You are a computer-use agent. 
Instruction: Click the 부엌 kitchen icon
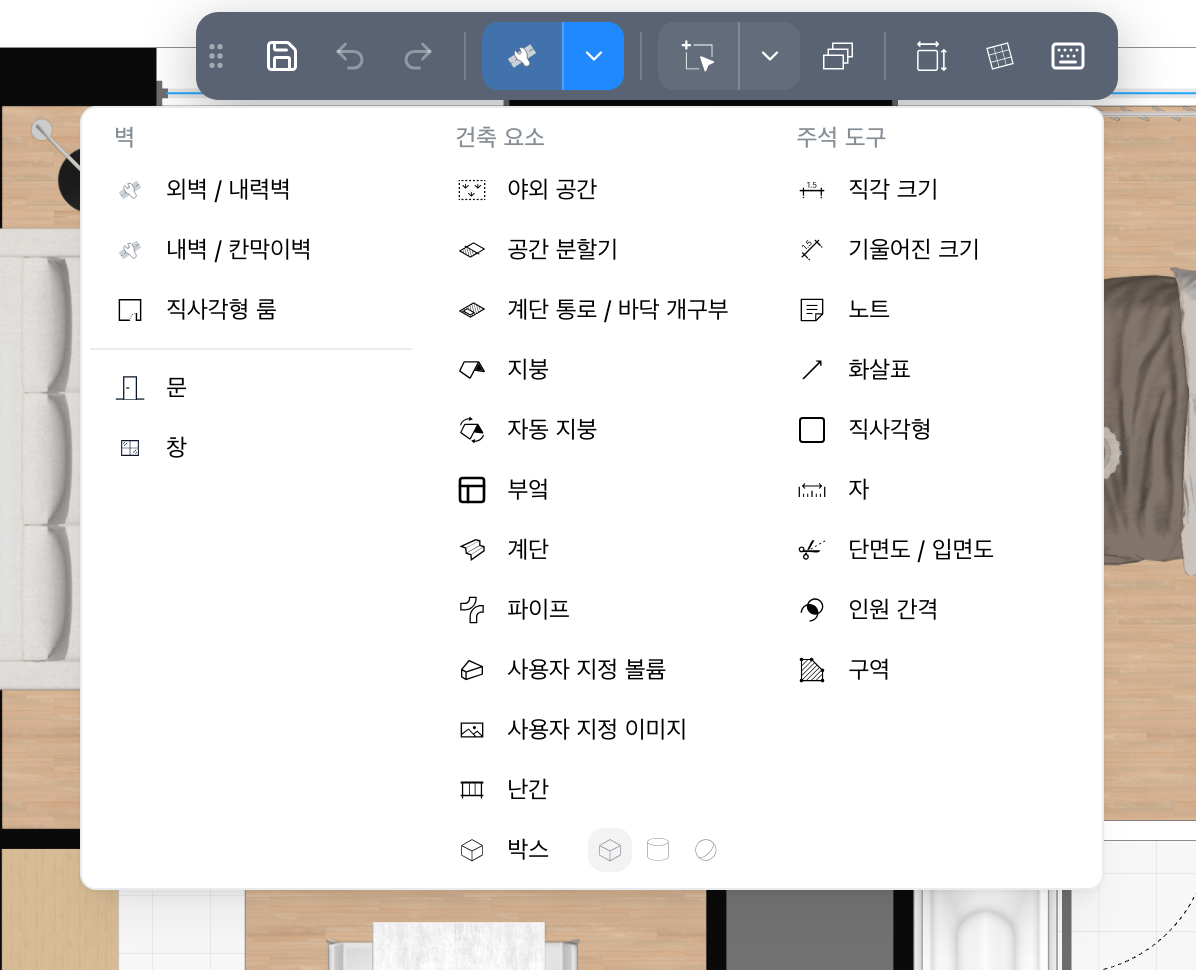[x=471, y=490]
